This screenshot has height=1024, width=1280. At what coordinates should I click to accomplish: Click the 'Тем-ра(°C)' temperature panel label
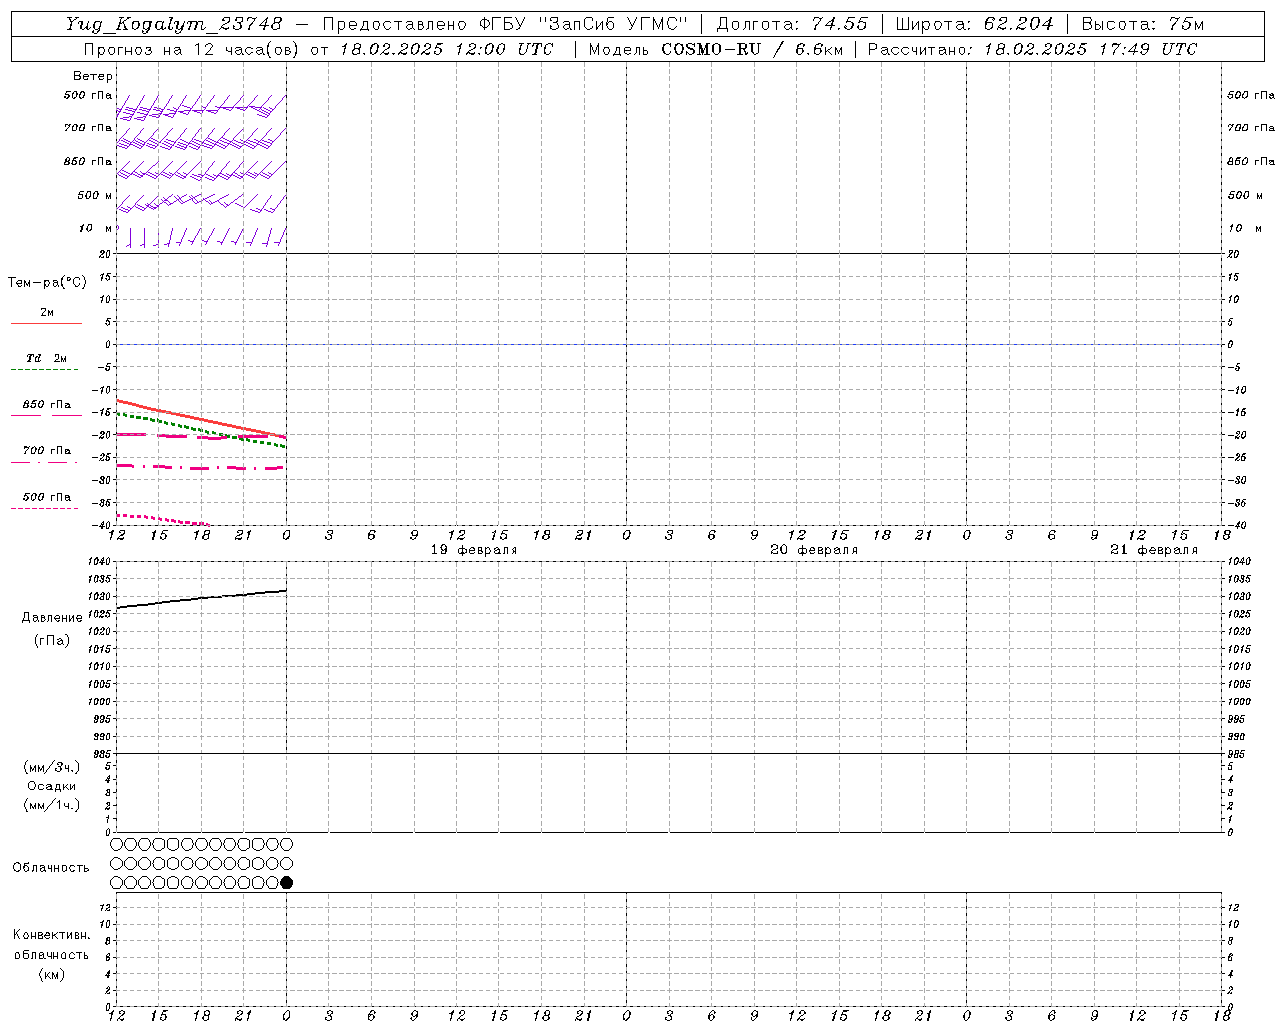(47, 283)
